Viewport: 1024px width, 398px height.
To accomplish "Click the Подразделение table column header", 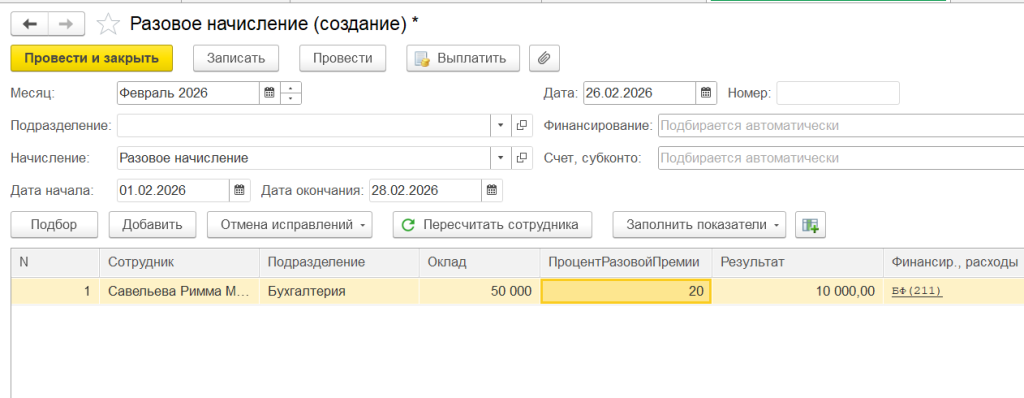I will coord(340,262).
